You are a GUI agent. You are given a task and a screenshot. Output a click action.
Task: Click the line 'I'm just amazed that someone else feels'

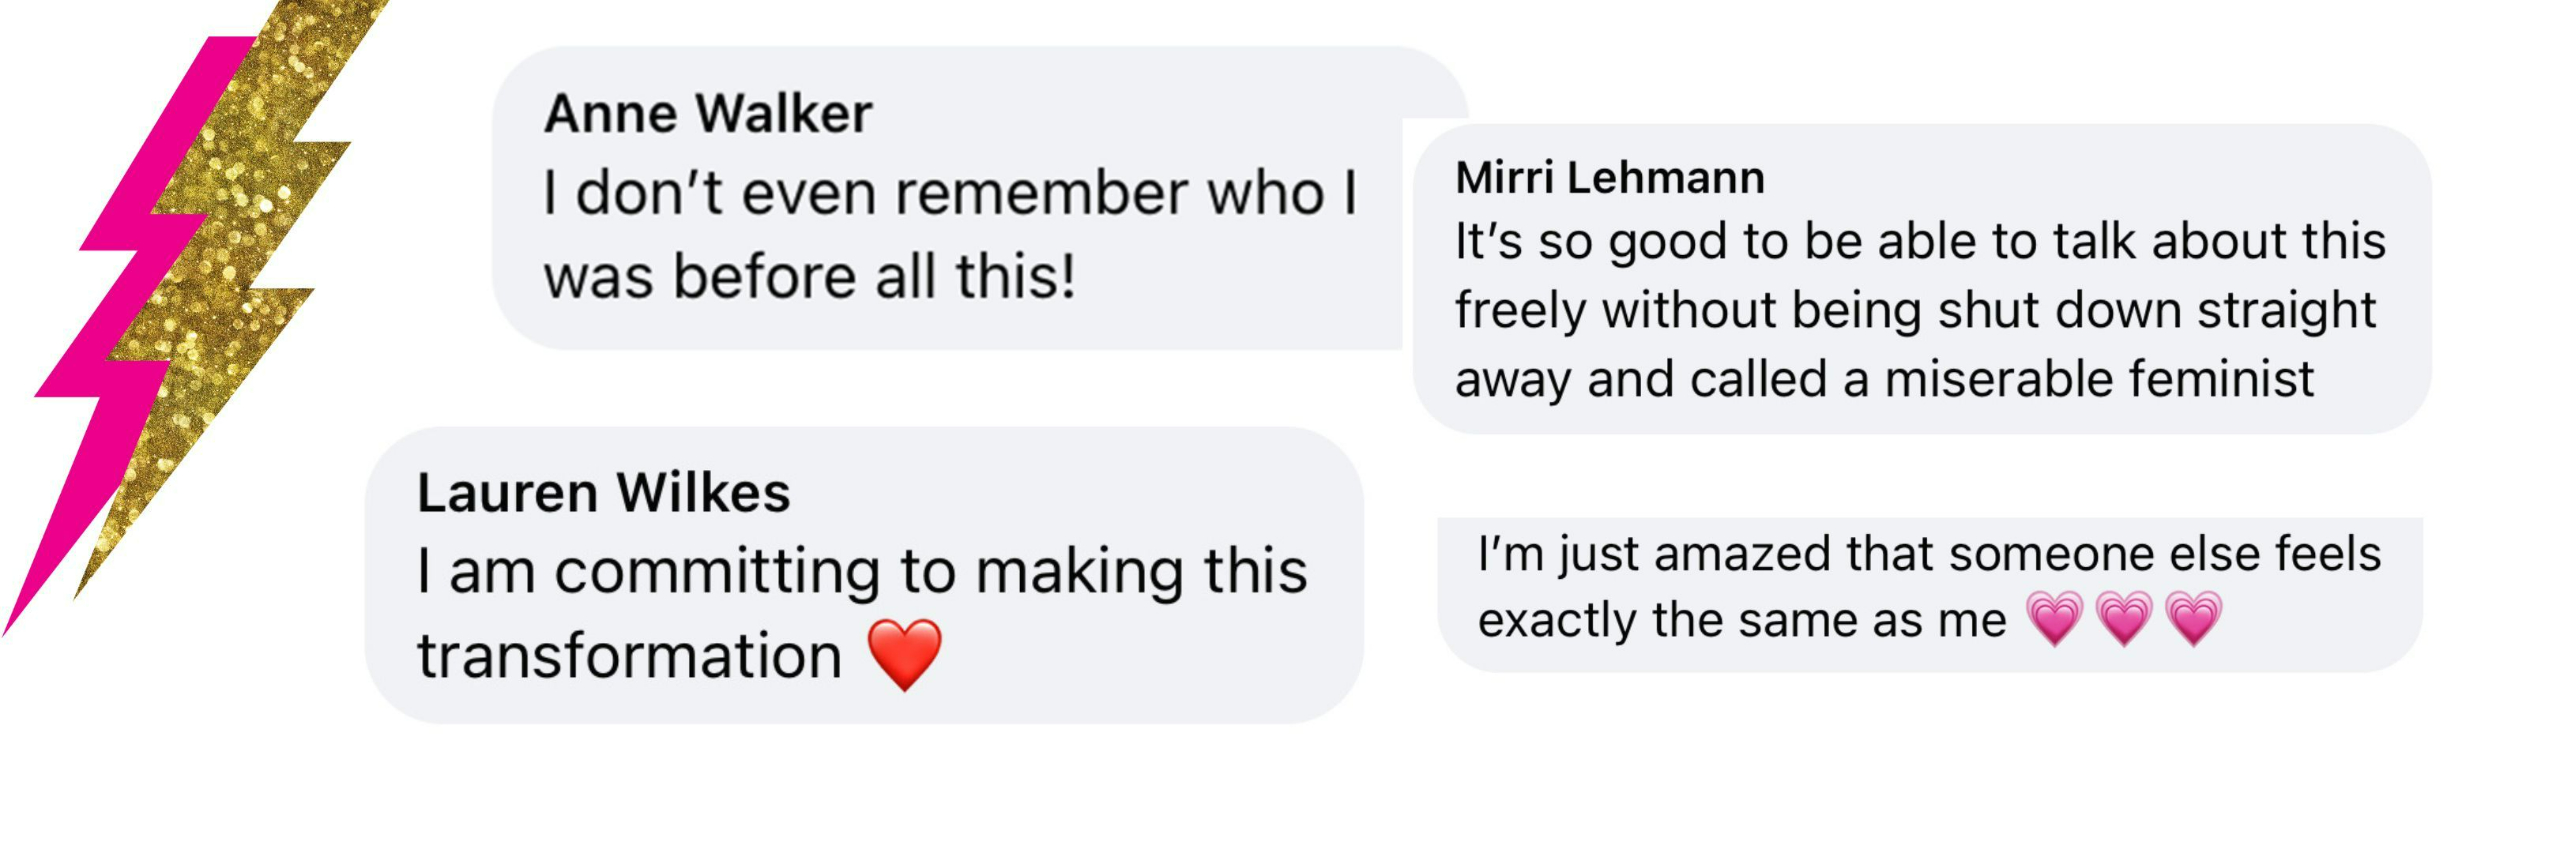(1929, 554)
